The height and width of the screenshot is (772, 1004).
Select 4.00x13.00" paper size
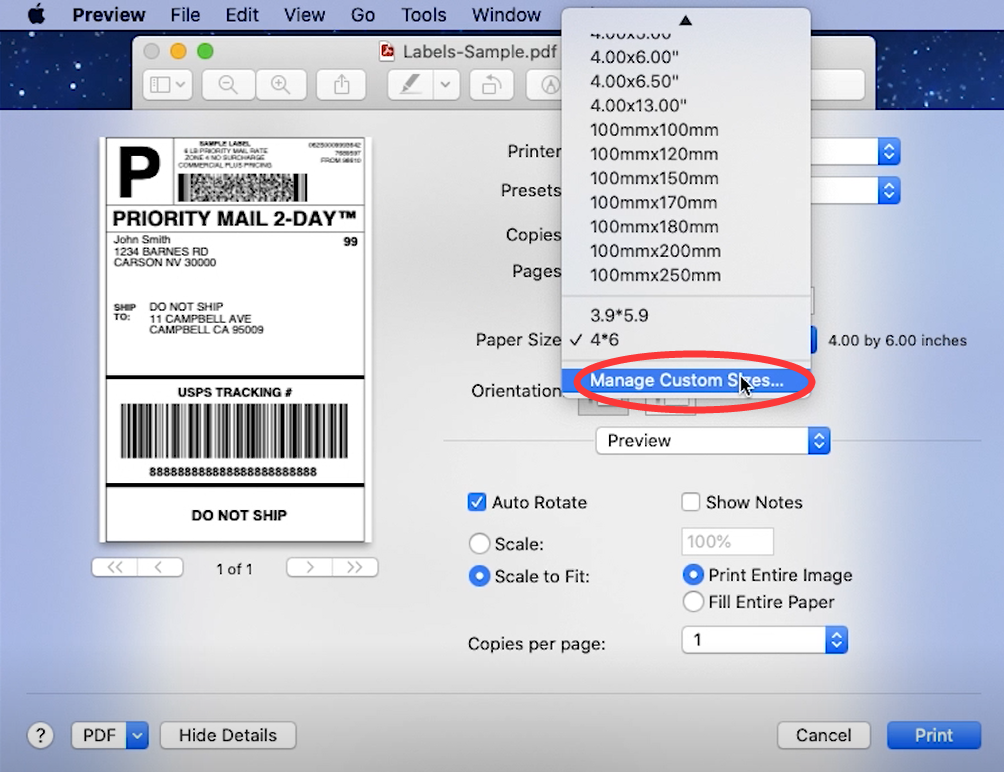click(638, 106)
